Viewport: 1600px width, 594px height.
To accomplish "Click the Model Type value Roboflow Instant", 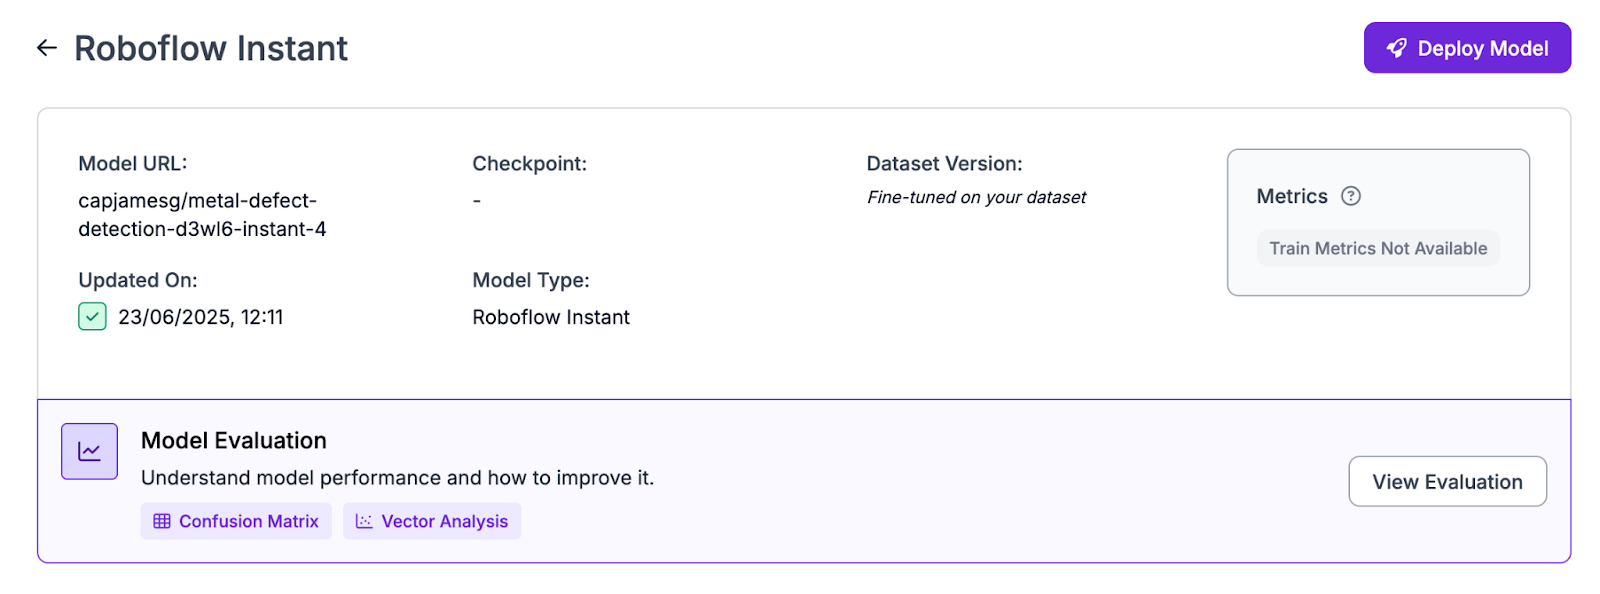I will 551,317.
